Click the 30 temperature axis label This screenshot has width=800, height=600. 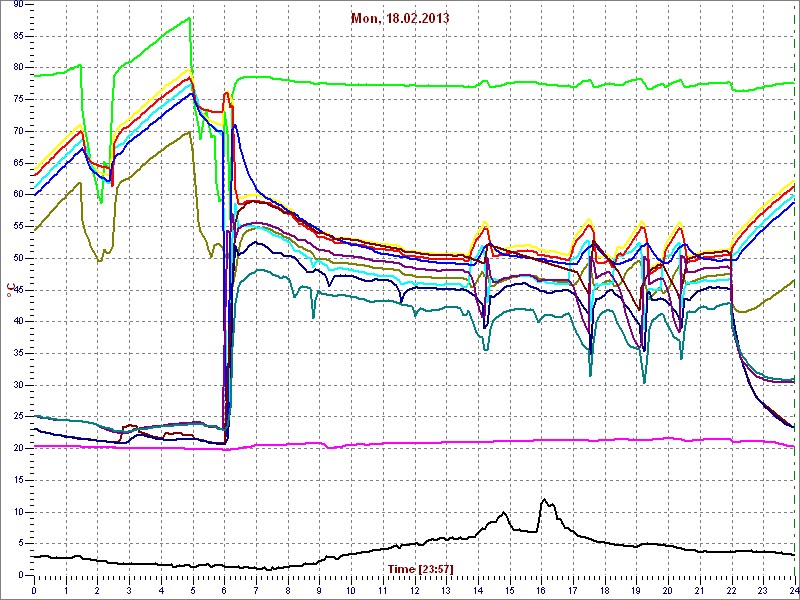[18, 385]
